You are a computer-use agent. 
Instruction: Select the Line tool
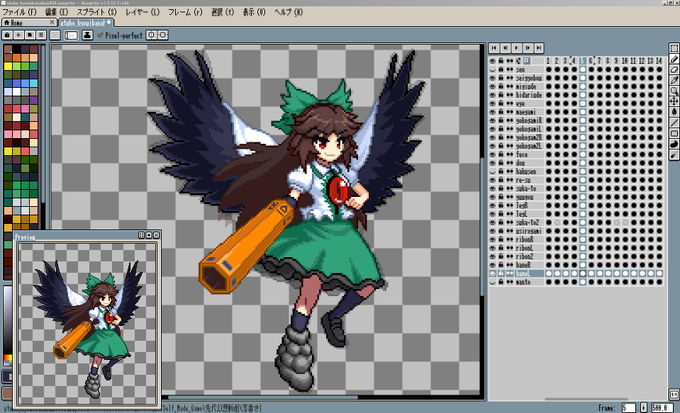point(674,123)
